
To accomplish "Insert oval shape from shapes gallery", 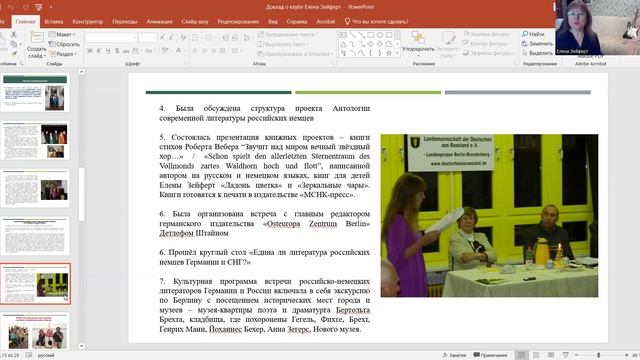I will click(380, 35).
